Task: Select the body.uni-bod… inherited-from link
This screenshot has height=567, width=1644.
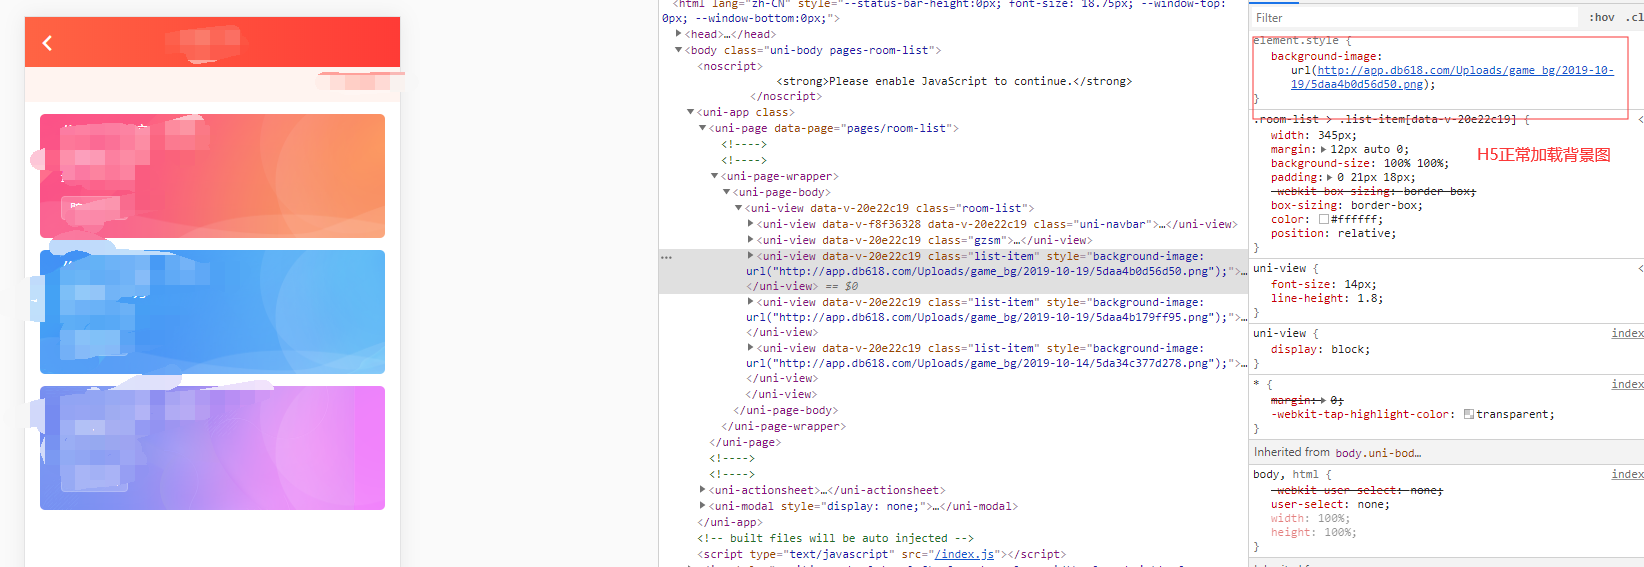Action: [1378, 453]
